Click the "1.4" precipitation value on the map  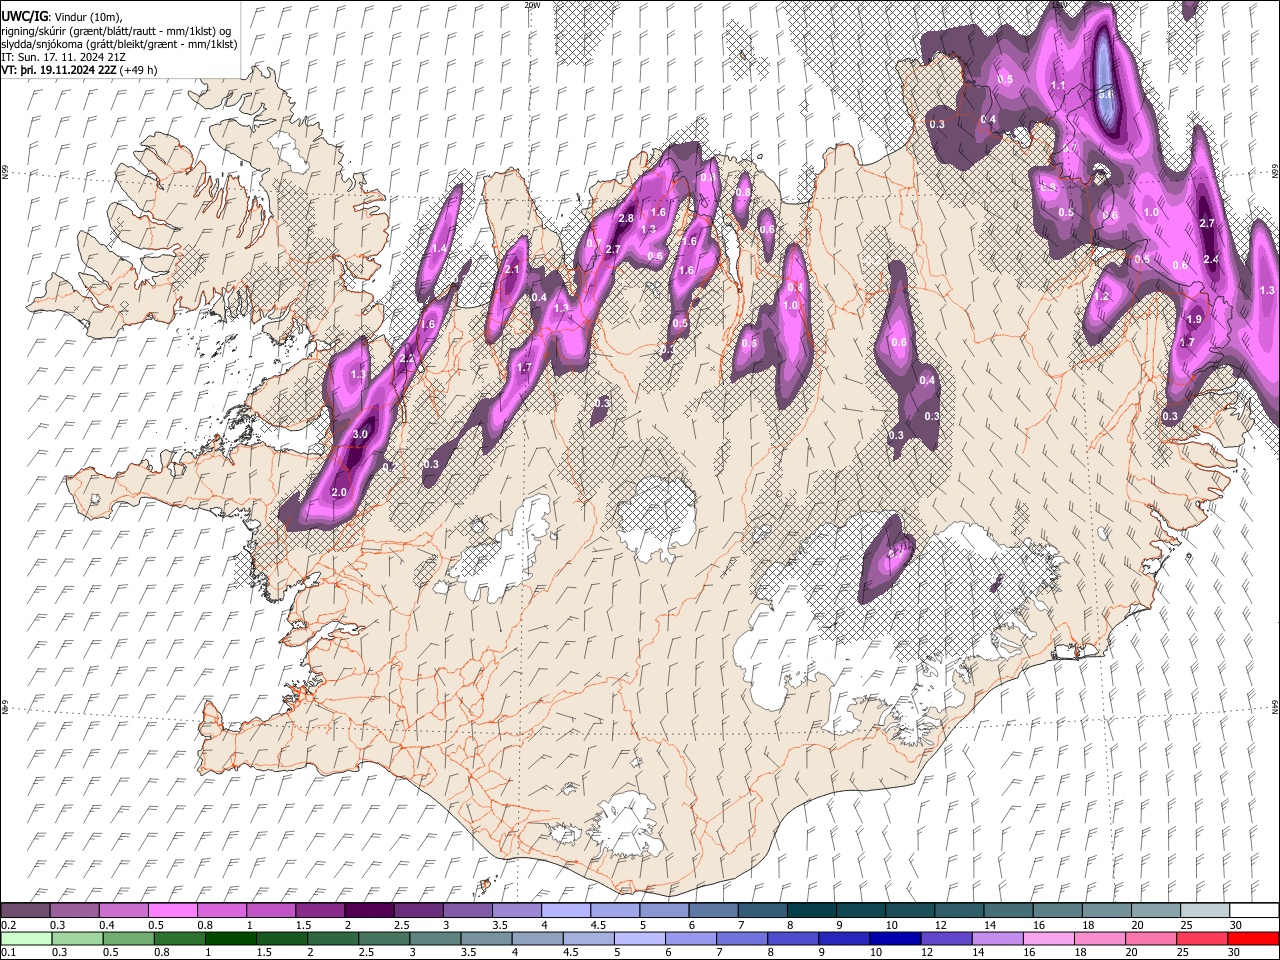click(x=439, y=248)
